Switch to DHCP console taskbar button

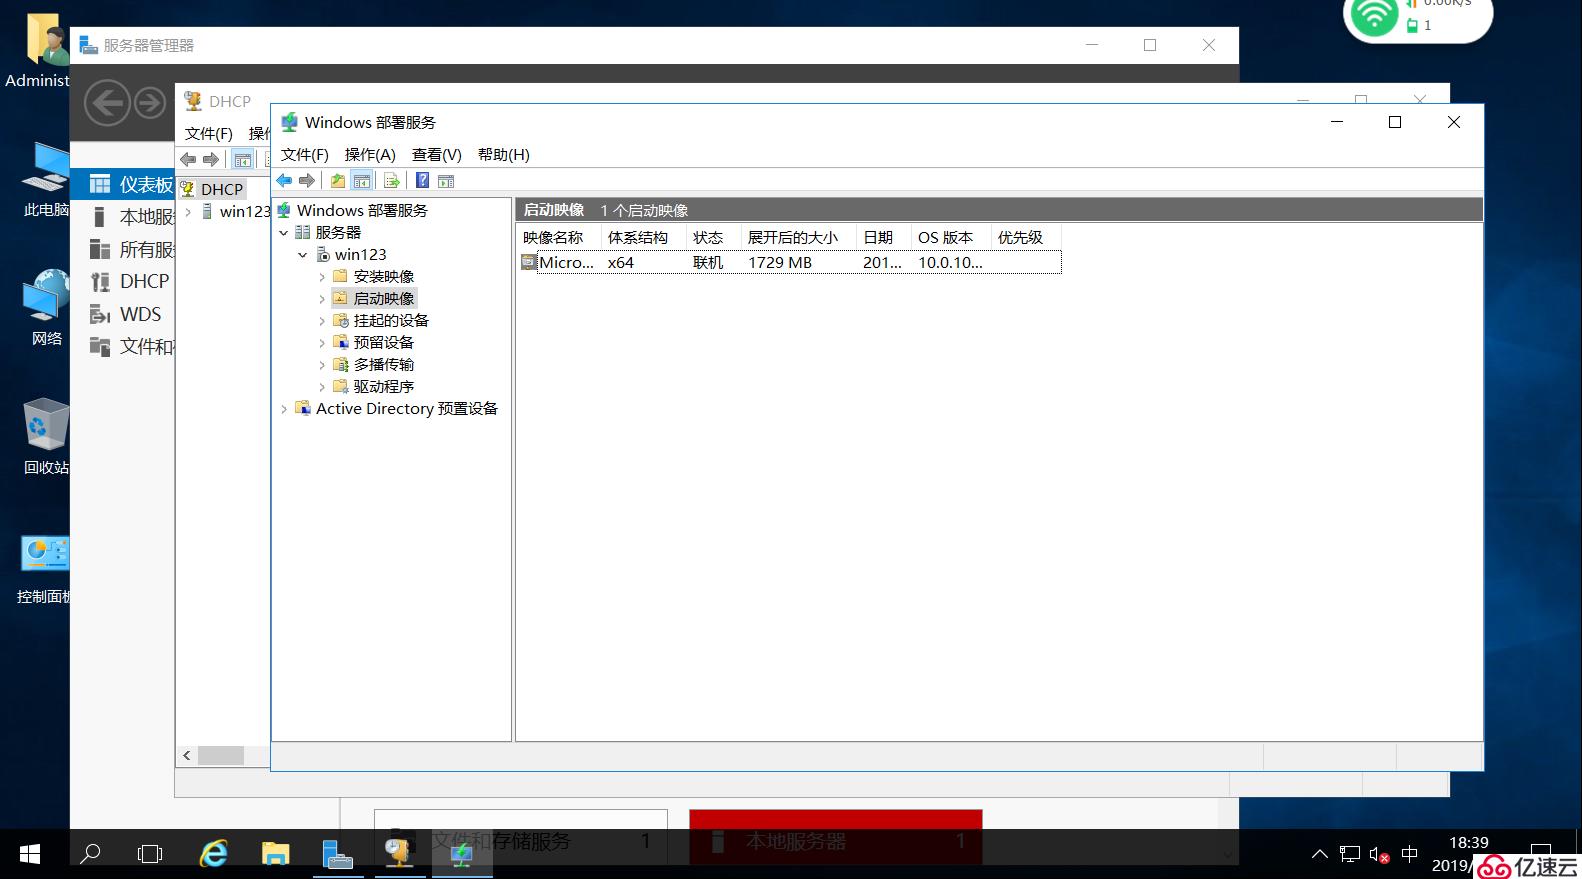(400, 854)
